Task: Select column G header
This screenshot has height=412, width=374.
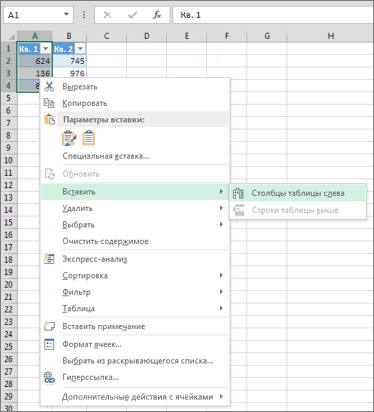Action: 267,36
